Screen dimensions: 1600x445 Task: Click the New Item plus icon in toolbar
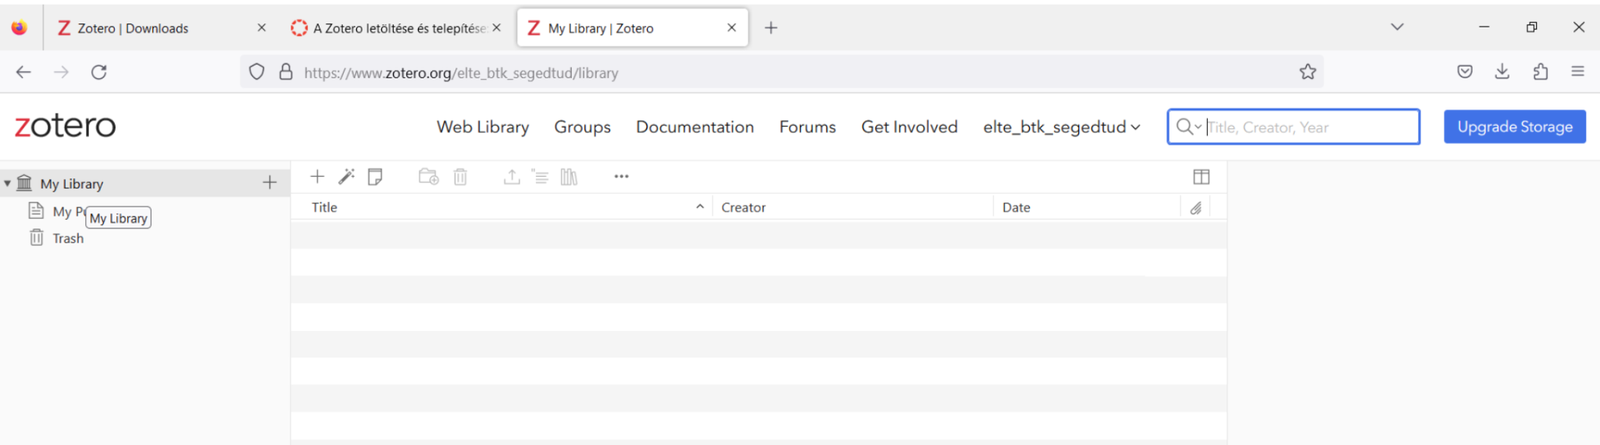[317, 176]
